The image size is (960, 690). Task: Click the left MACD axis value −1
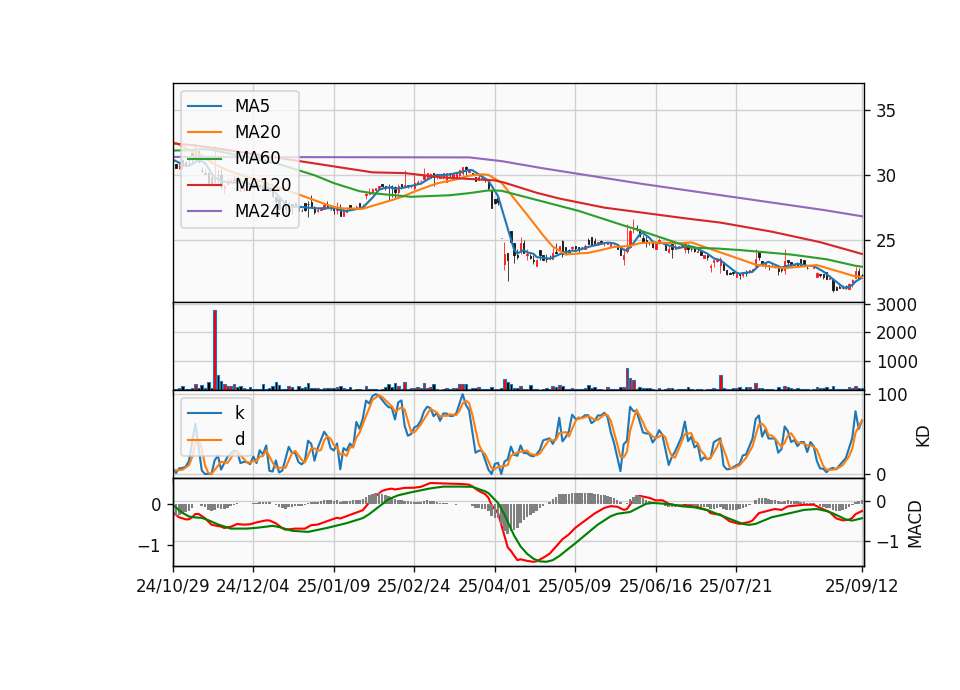[150, 545]
